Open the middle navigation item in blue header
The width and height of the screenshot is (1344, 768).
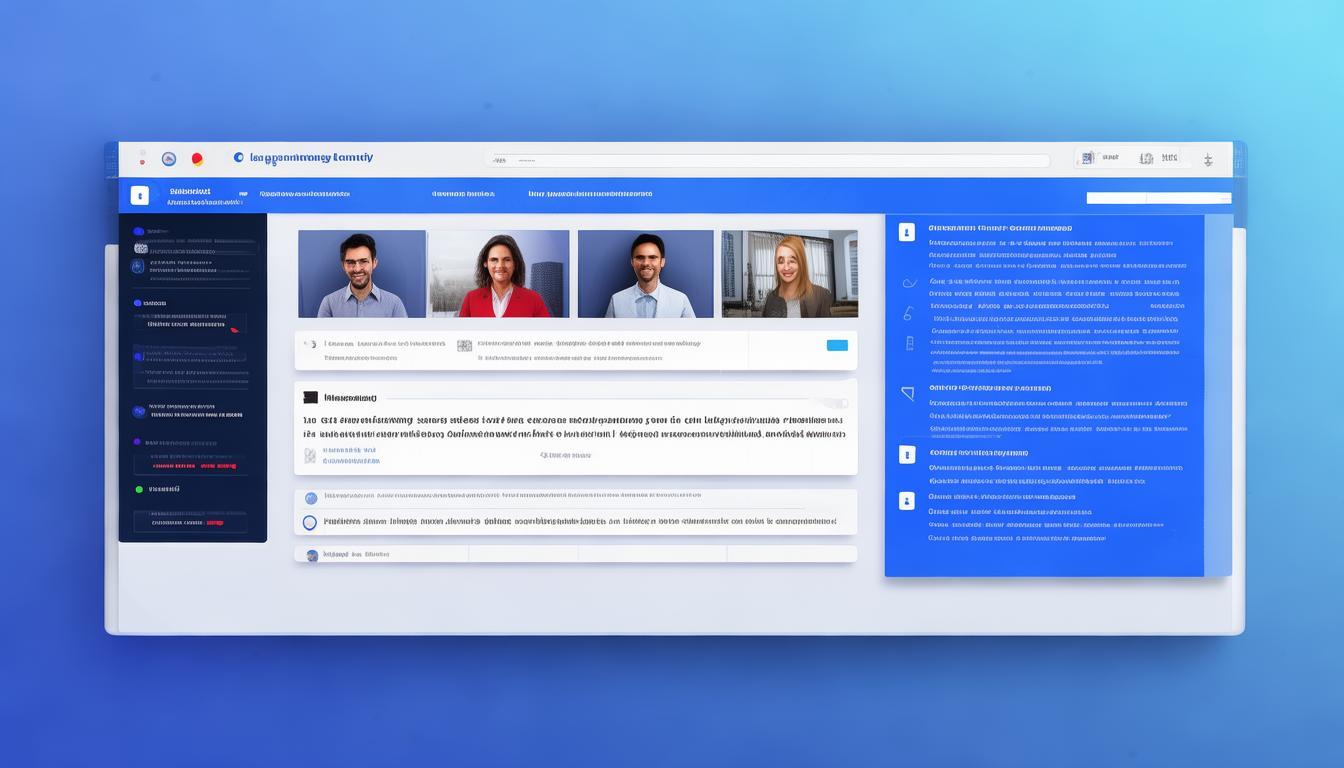[463, 194]
